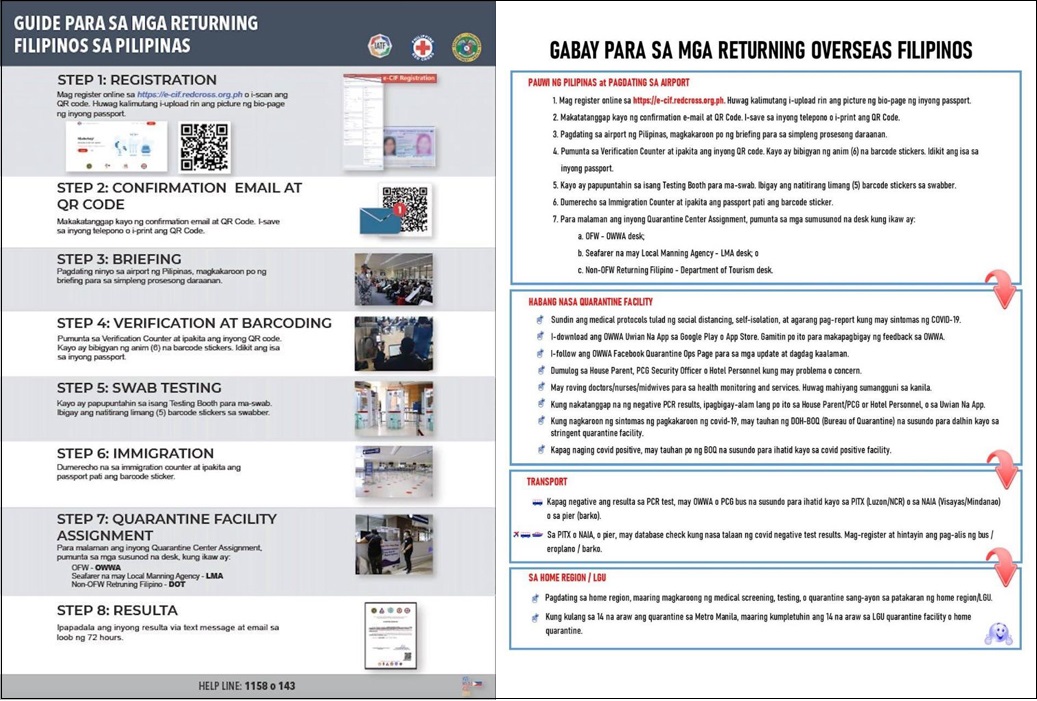Click the Step 4 Verification at Barcoding heading
This screenshot has height=701, width=1037.
click(194, 323)
